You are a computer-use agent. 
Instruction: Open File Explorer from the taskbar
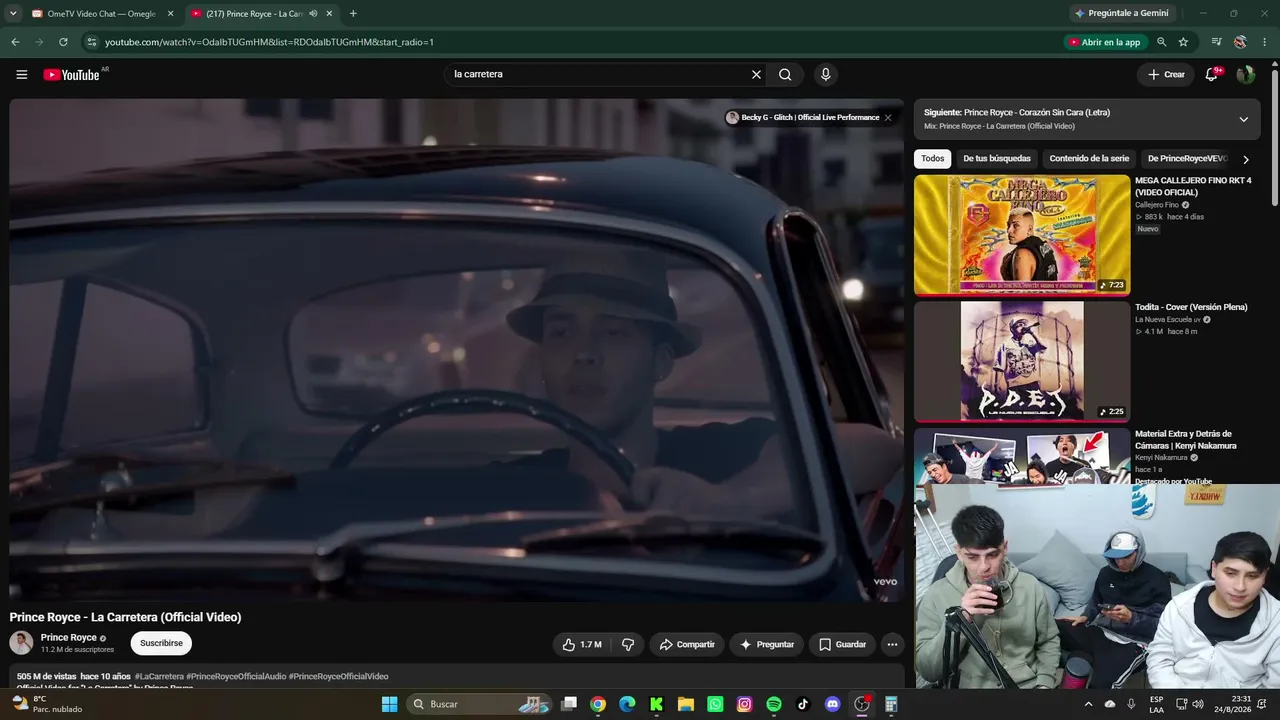(686, 704)
